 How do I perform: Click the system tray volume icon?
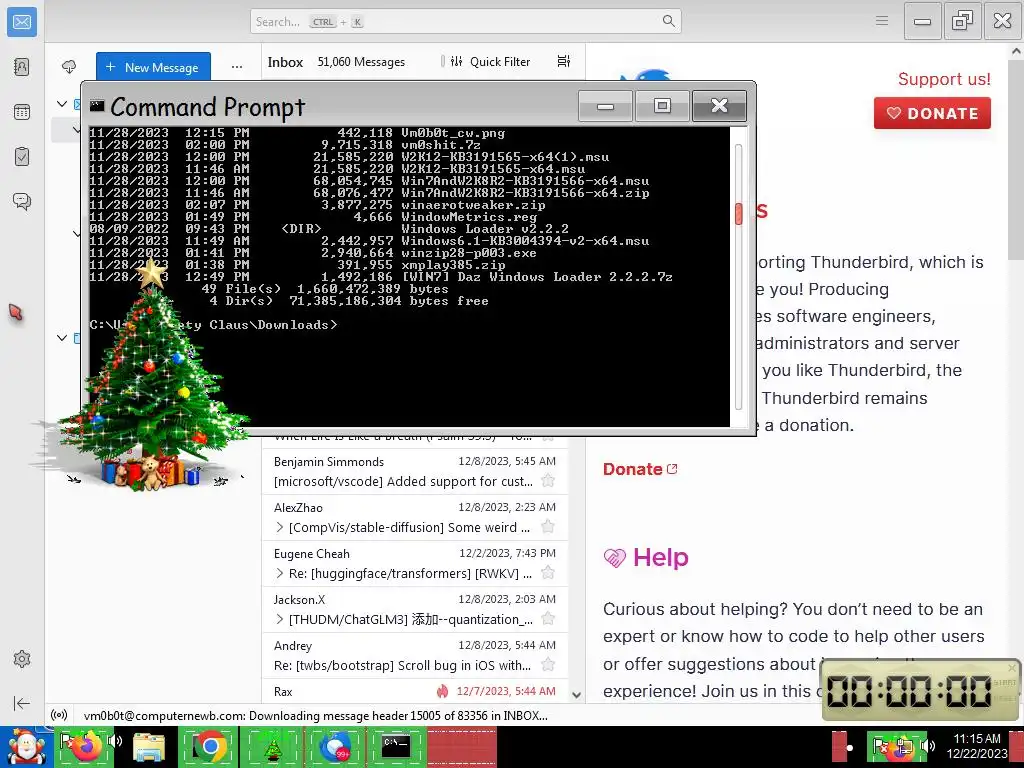[927, 745]
